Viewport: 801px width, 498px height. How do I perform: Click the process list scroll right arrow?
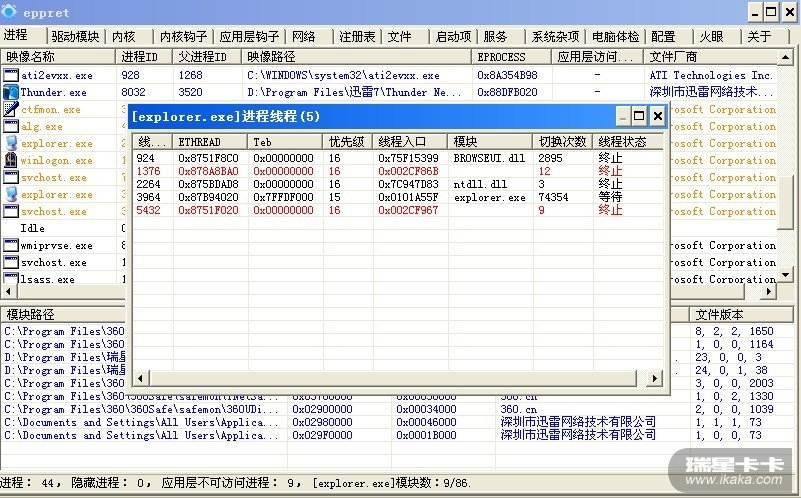(769, 292)
